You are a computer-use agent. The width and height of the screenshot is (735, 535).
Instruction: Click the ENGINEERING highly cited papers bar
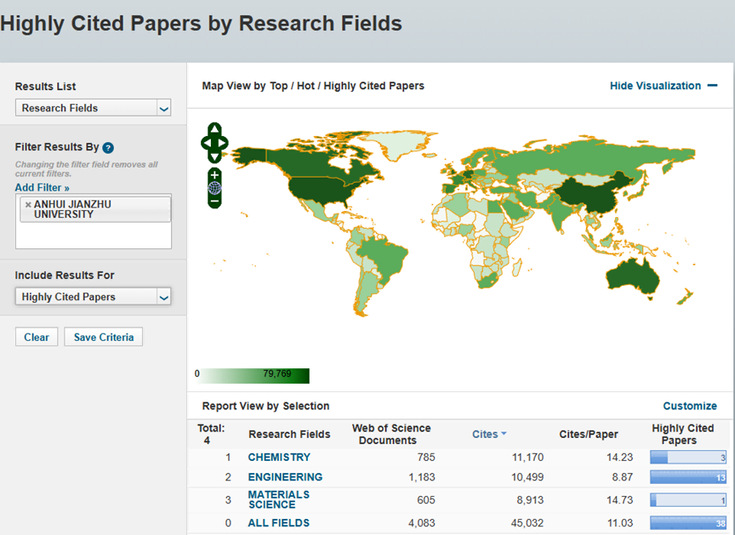(x=688, y=477)
